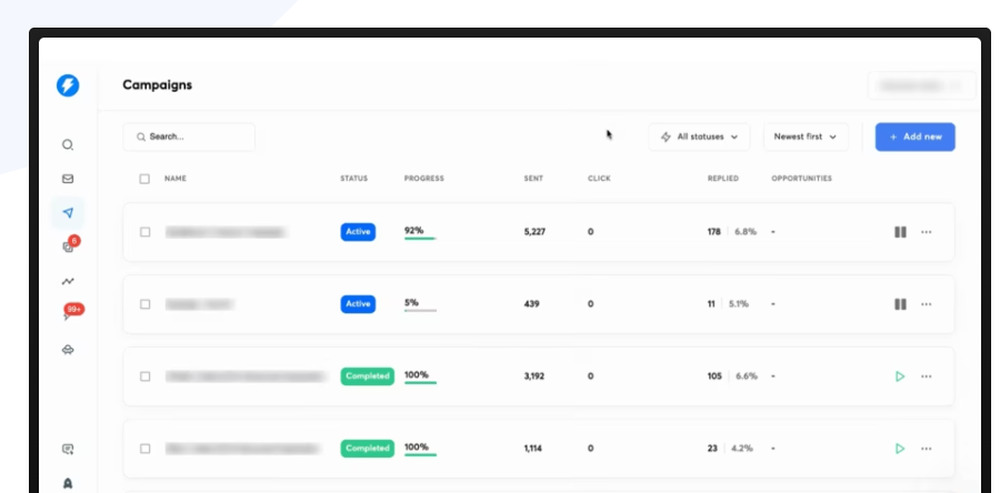
Task: Click the SENT column header
Action: (534, 179)
